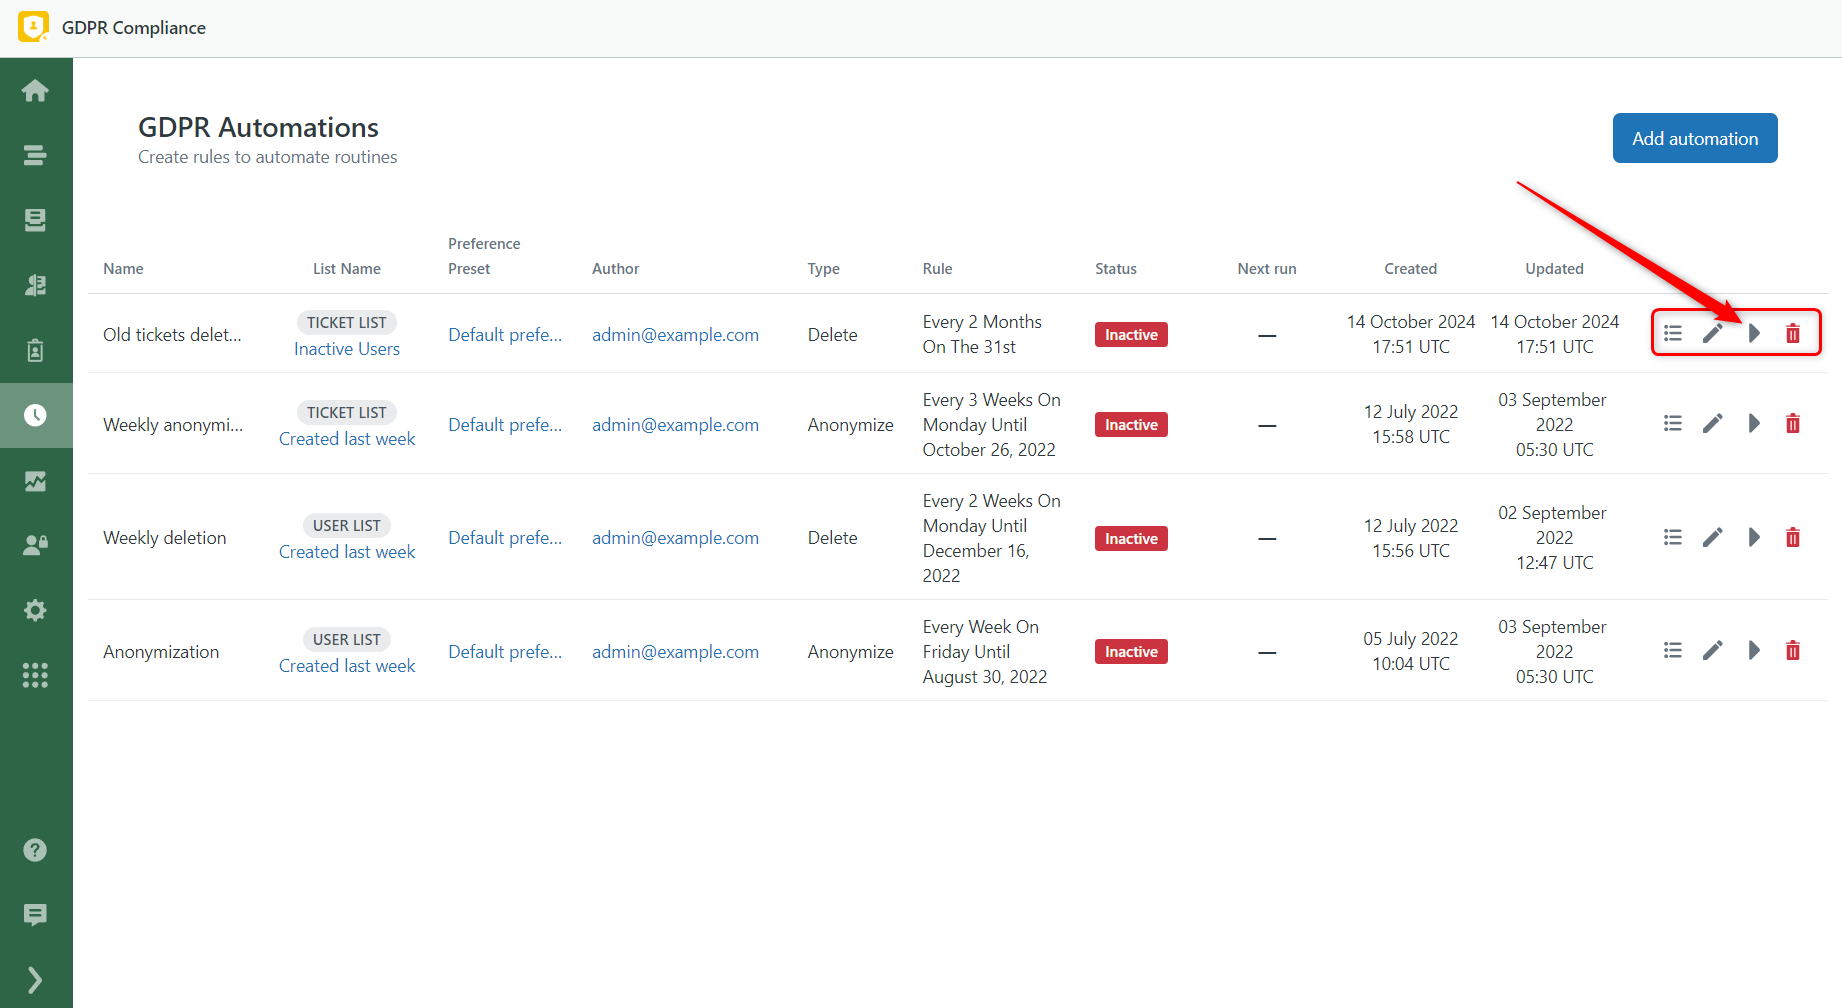Click the GDPR Compliance app logo
This screenshot has height=1008, width=1842.
tap(34, 27)
